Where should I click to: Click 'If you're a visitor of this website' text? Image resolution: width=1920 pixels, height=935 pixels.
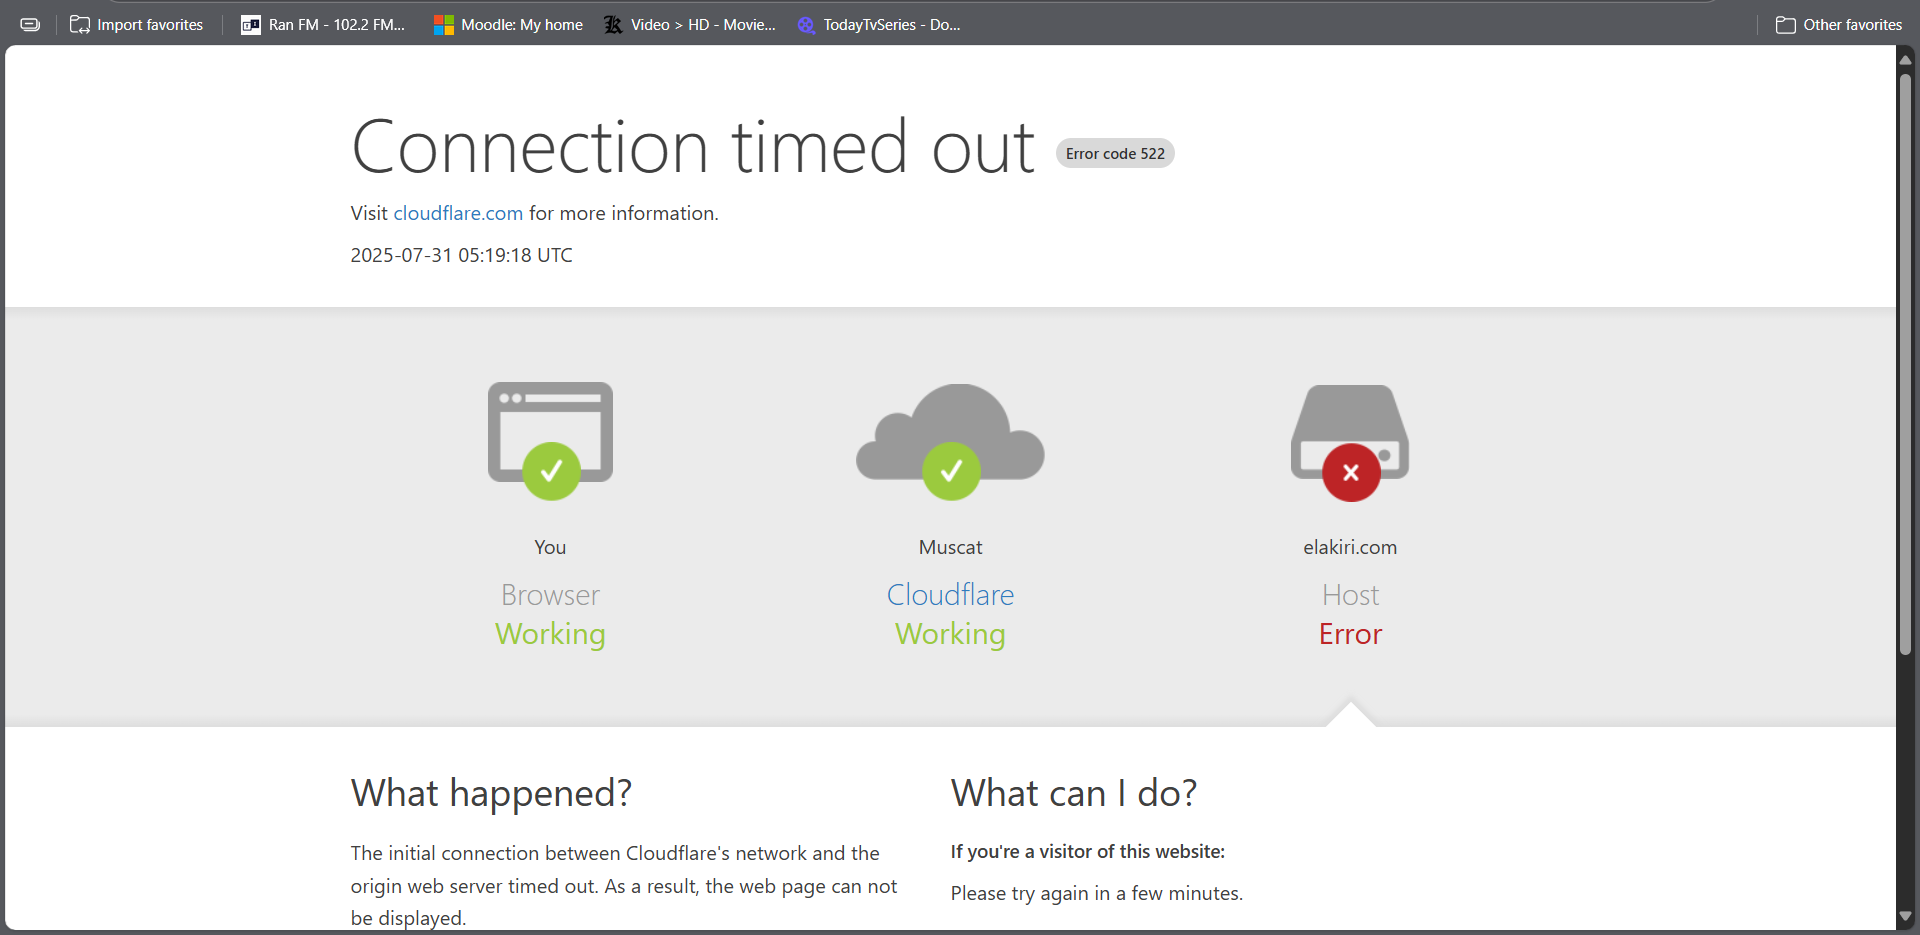[1088, 852]
